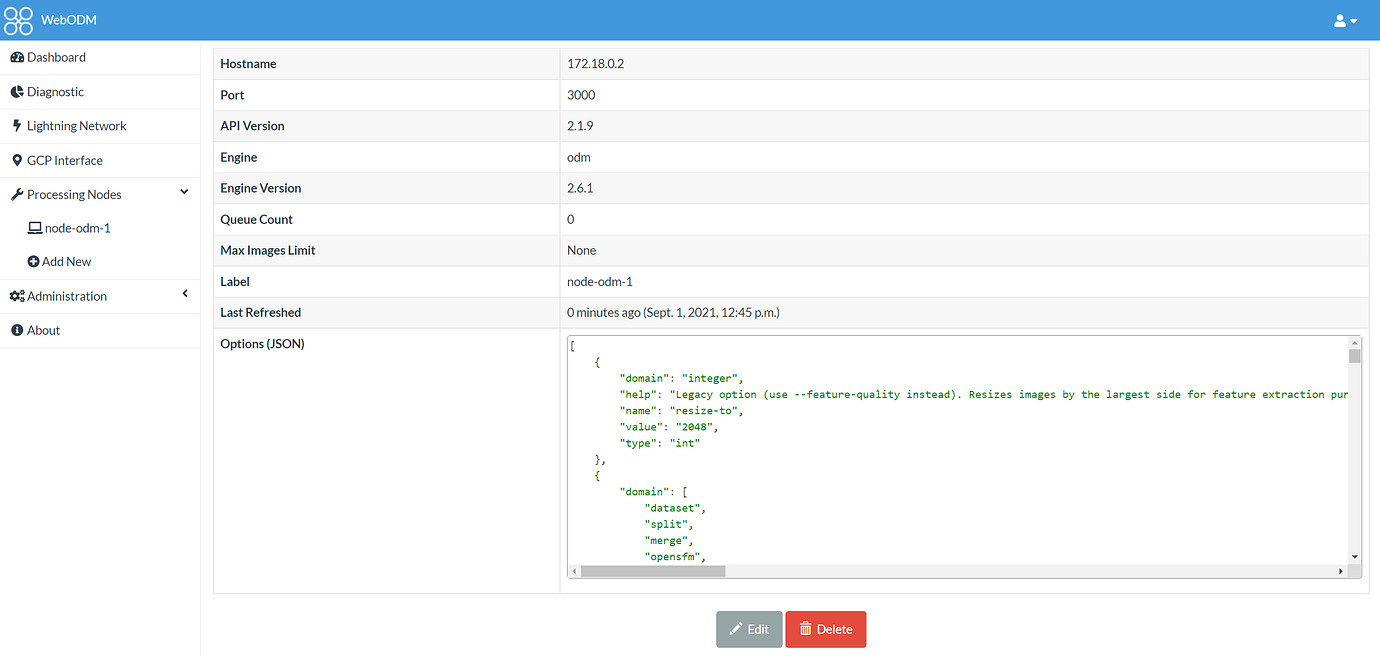The width and height of the screenshot is (1380, 656).
Task: Collapse the Processing Nodes section chevron
Action: tap(184, 191)
